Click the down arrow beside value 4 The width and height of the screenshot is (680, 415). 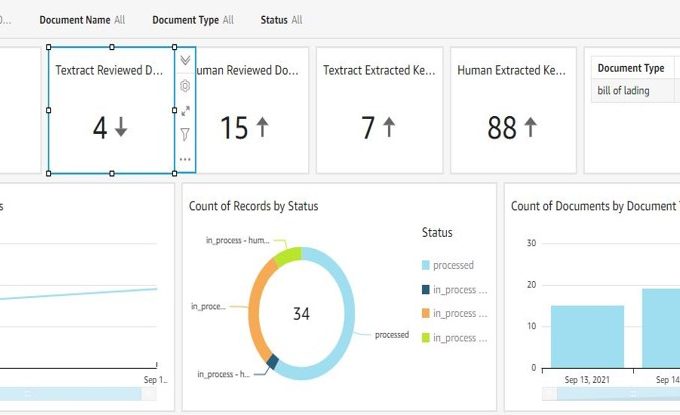pyautogui.click(x=121, y=128)
